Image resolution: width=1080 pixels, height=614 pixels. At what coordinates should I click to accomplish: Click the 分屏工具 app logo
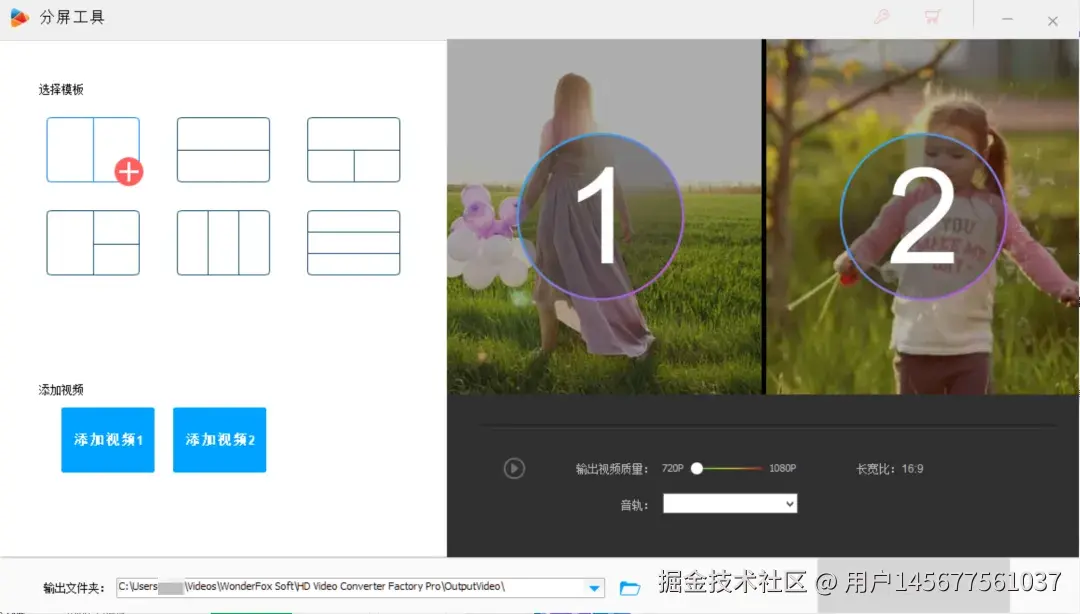coord(18,17)
